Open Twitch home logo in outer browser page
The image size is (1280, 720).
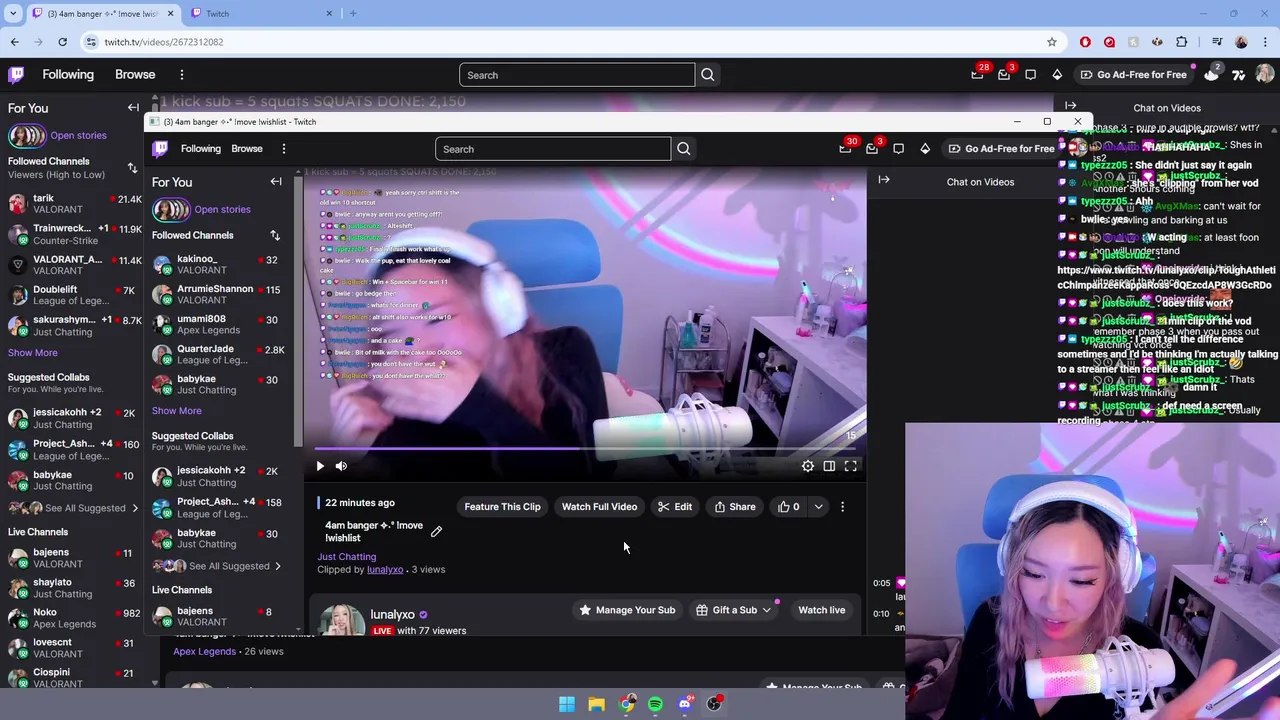tap(16, 75)
